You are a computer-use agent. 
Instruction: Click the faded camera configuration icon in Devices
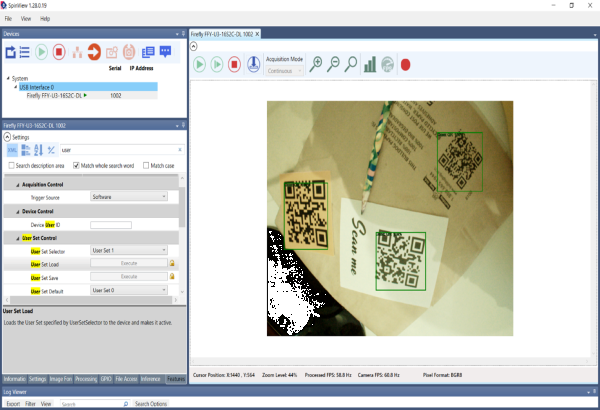tap(111, 52)
